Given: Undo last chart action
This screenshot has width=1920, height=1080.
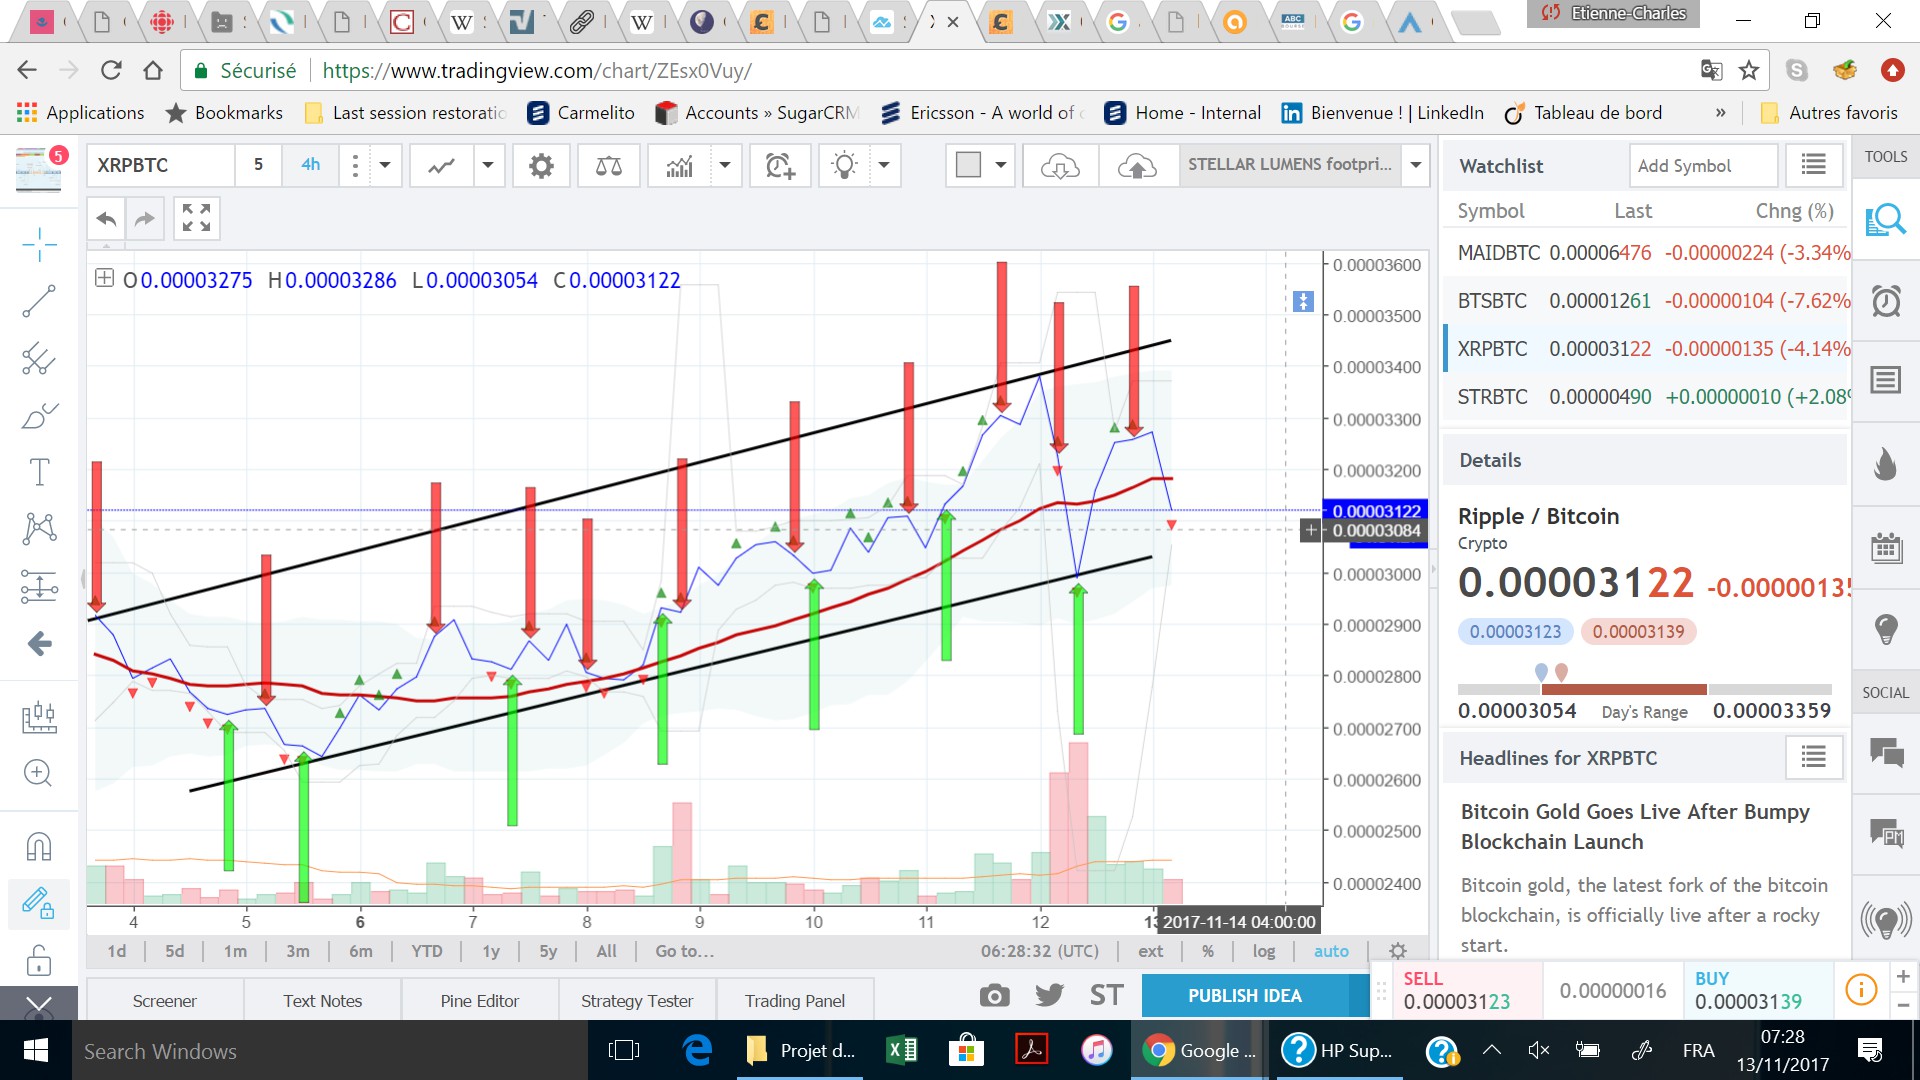Looking at the screenshot, I should click(107, 218).
